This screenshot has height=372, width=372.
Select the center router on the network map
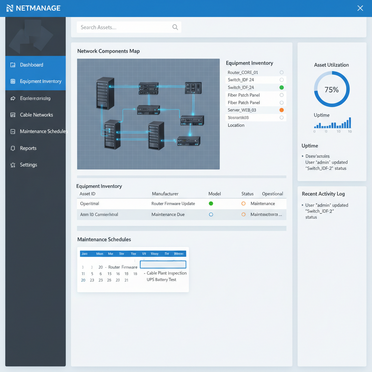(148, 110)
